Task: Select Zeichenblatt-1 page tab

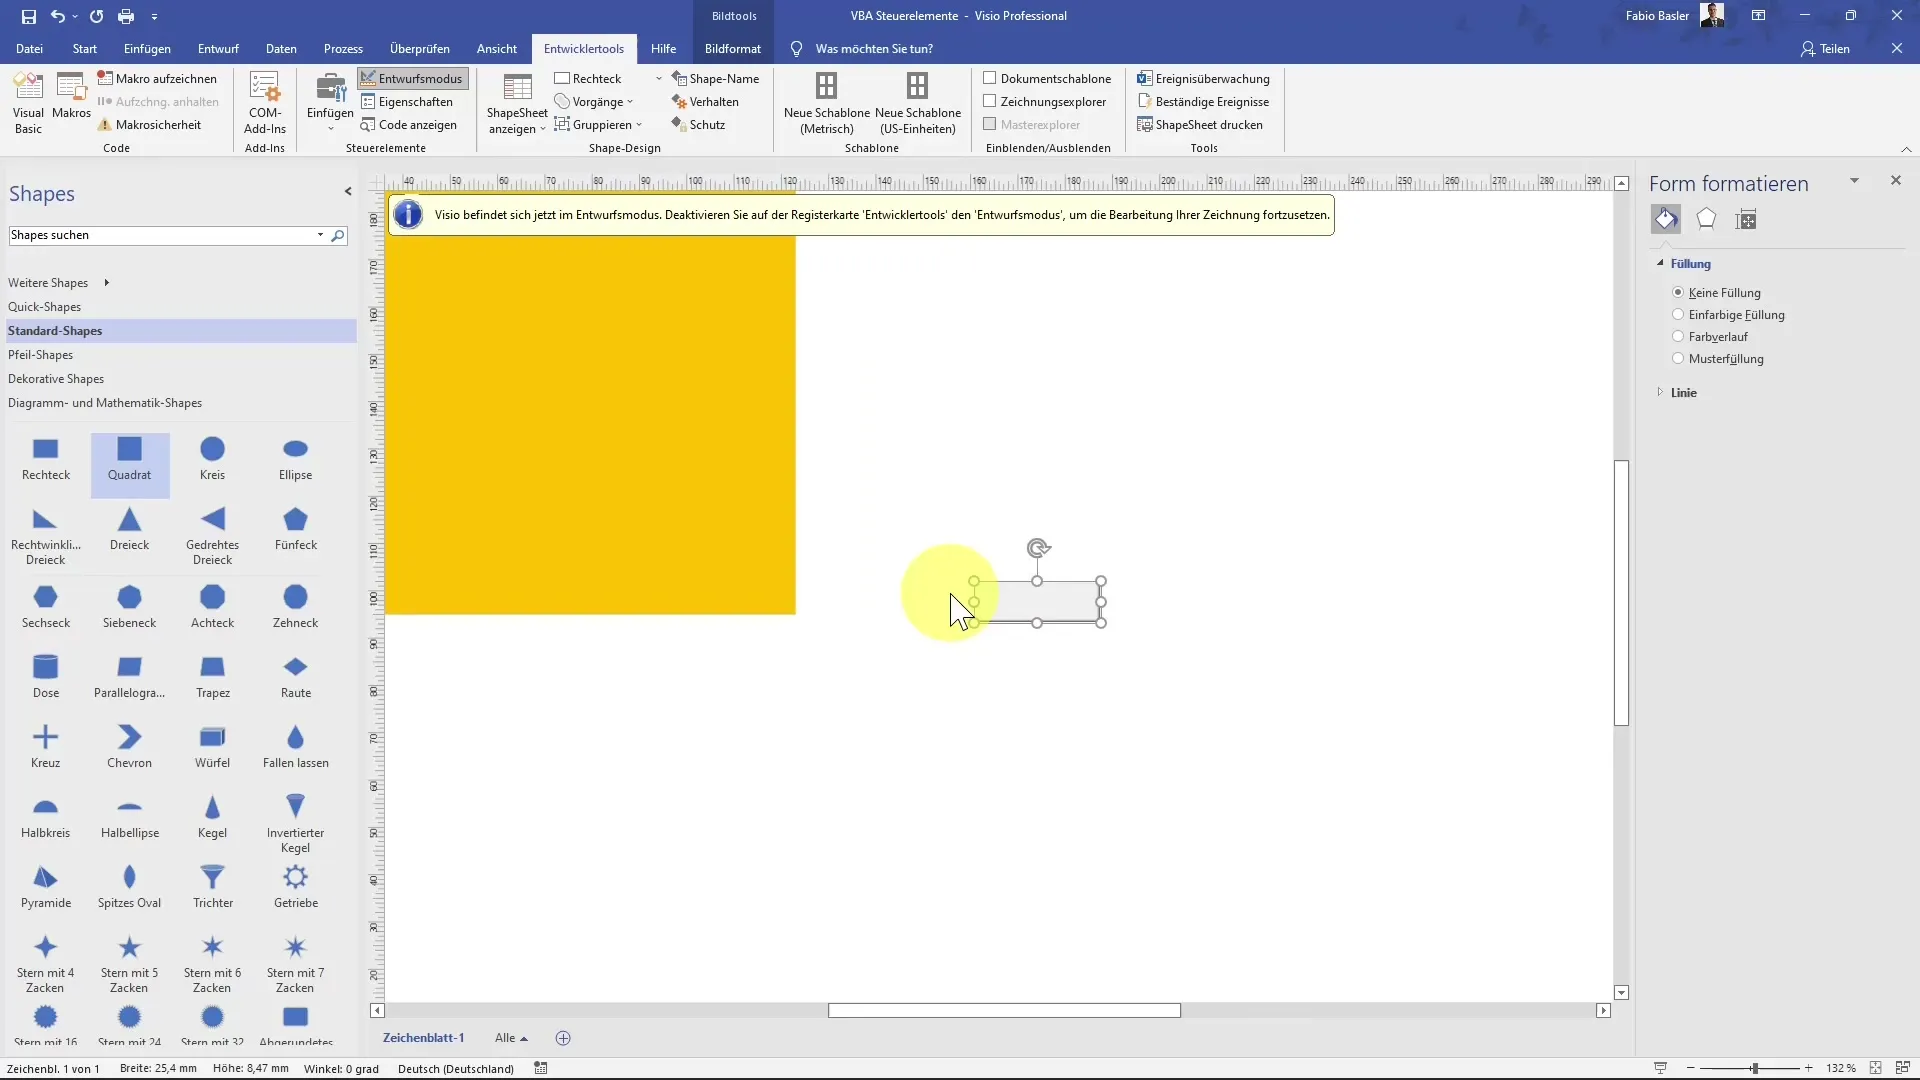Action: (x=424, y=1038)
